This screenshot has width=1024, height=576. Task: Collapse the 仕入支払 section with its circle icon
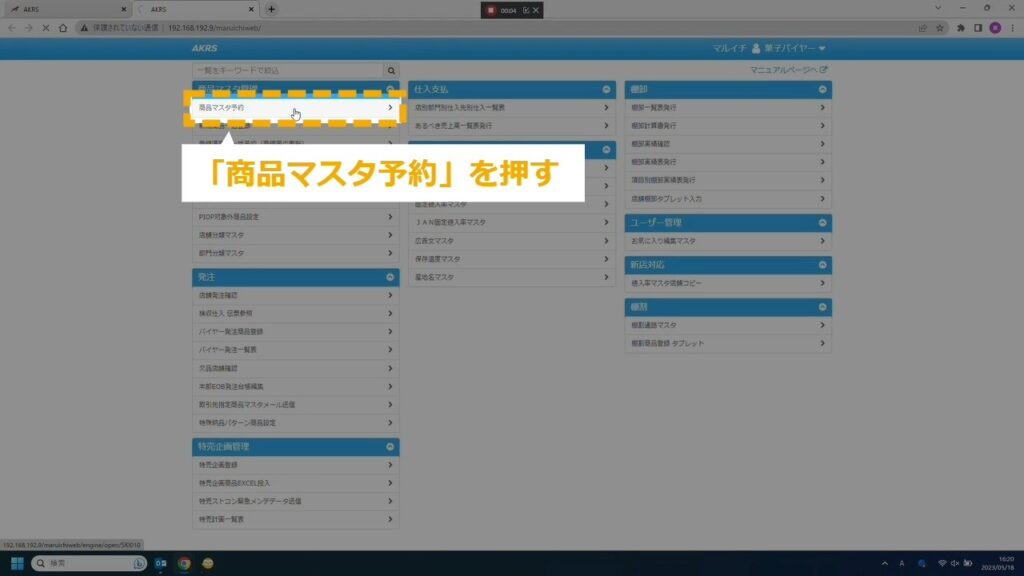(606, 90)
